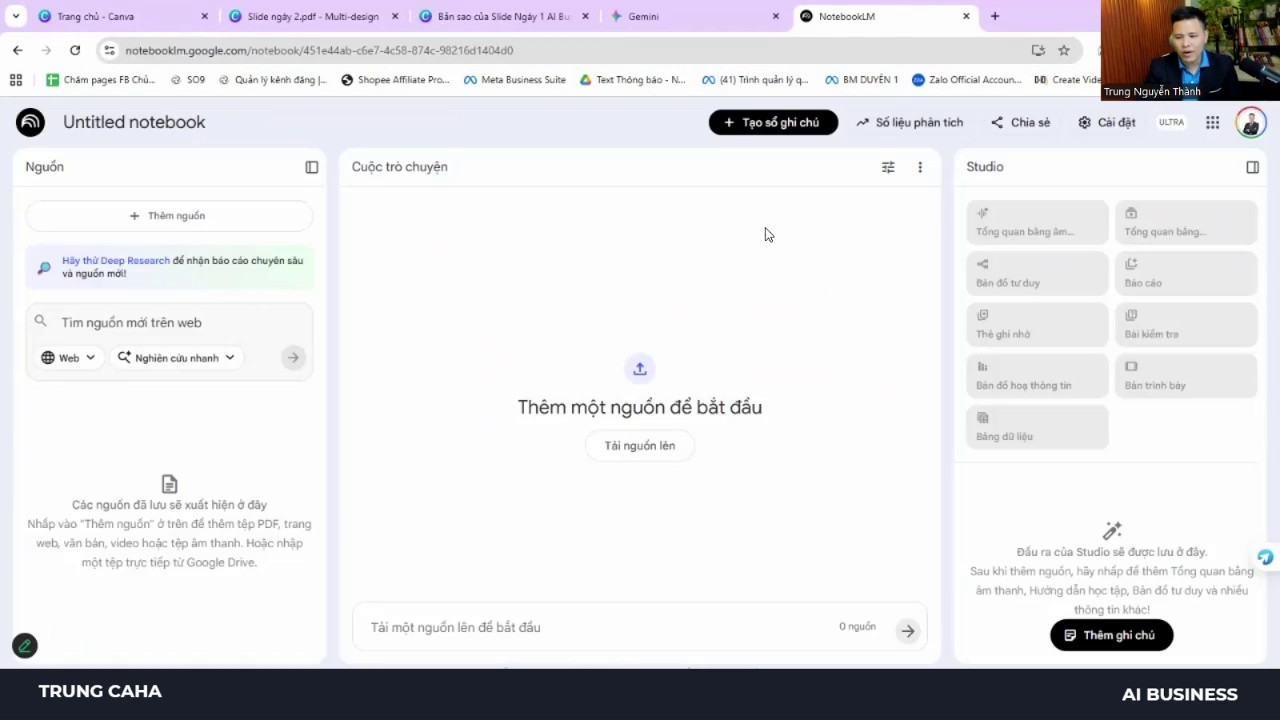Open the SO9 bookmark
This screenshot has width=1280, height=720.
188,80
